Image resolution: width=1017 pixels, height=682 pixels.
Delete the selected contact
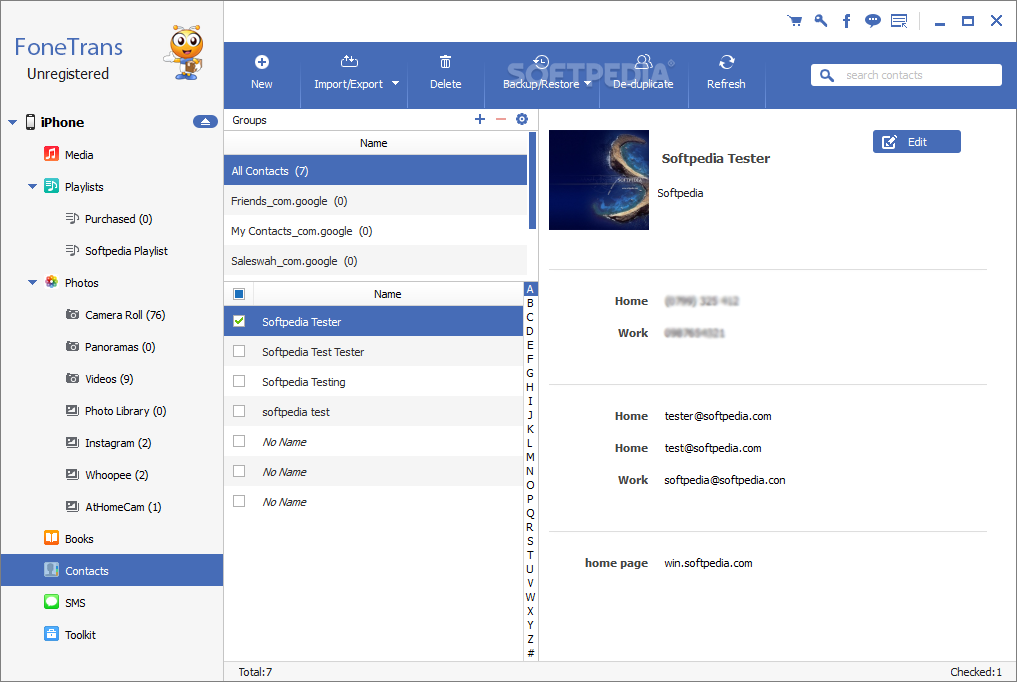tap(446, 73)
